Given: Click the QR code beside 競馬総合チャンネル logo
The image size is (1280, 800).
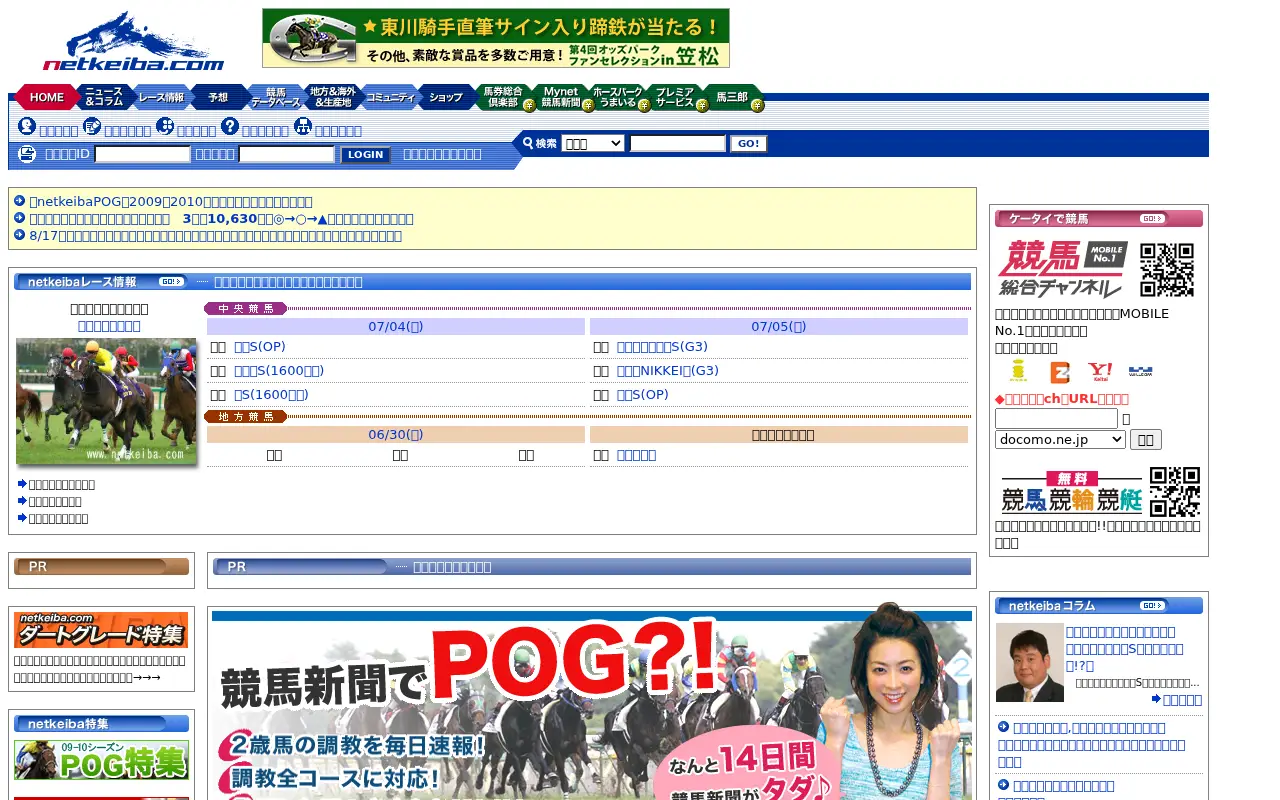Looking at the screenshot, I should click(1167, 270).
